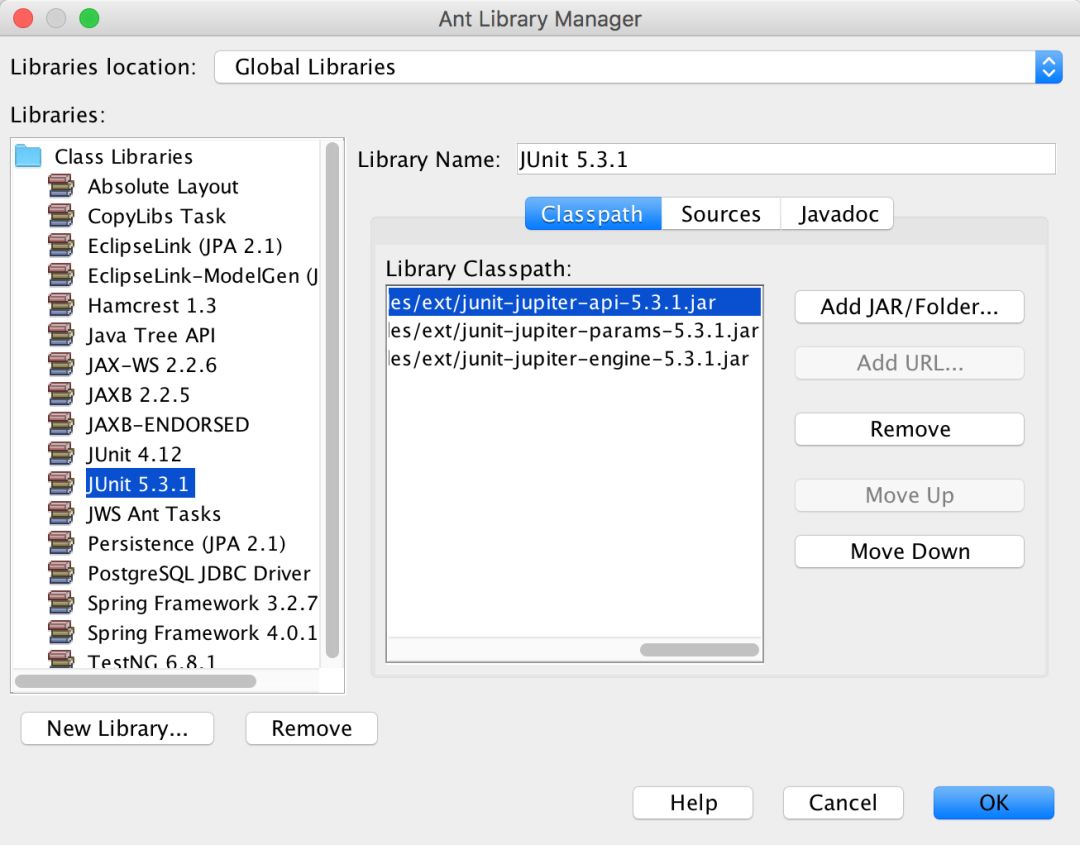Screen dimensions: 1080x845
Task: Click the libraries list horizontal scrollbar
Action: 136,681
